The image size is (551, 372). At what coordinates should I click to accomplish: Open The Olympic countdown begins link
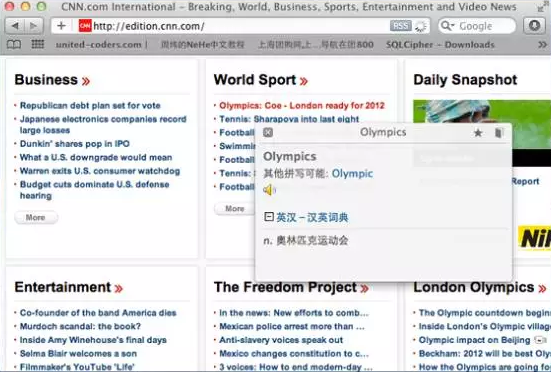click(x=485, y=313)
